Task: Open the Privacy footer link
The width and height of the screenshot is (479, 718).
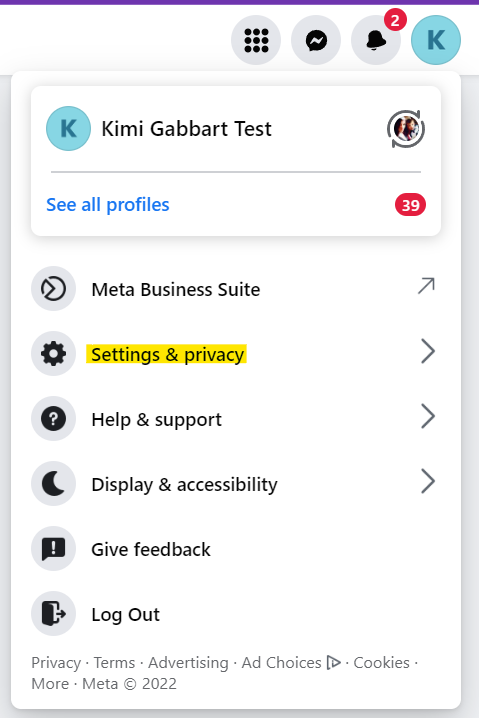Action: pyautogui.click(x=56, y=663)
